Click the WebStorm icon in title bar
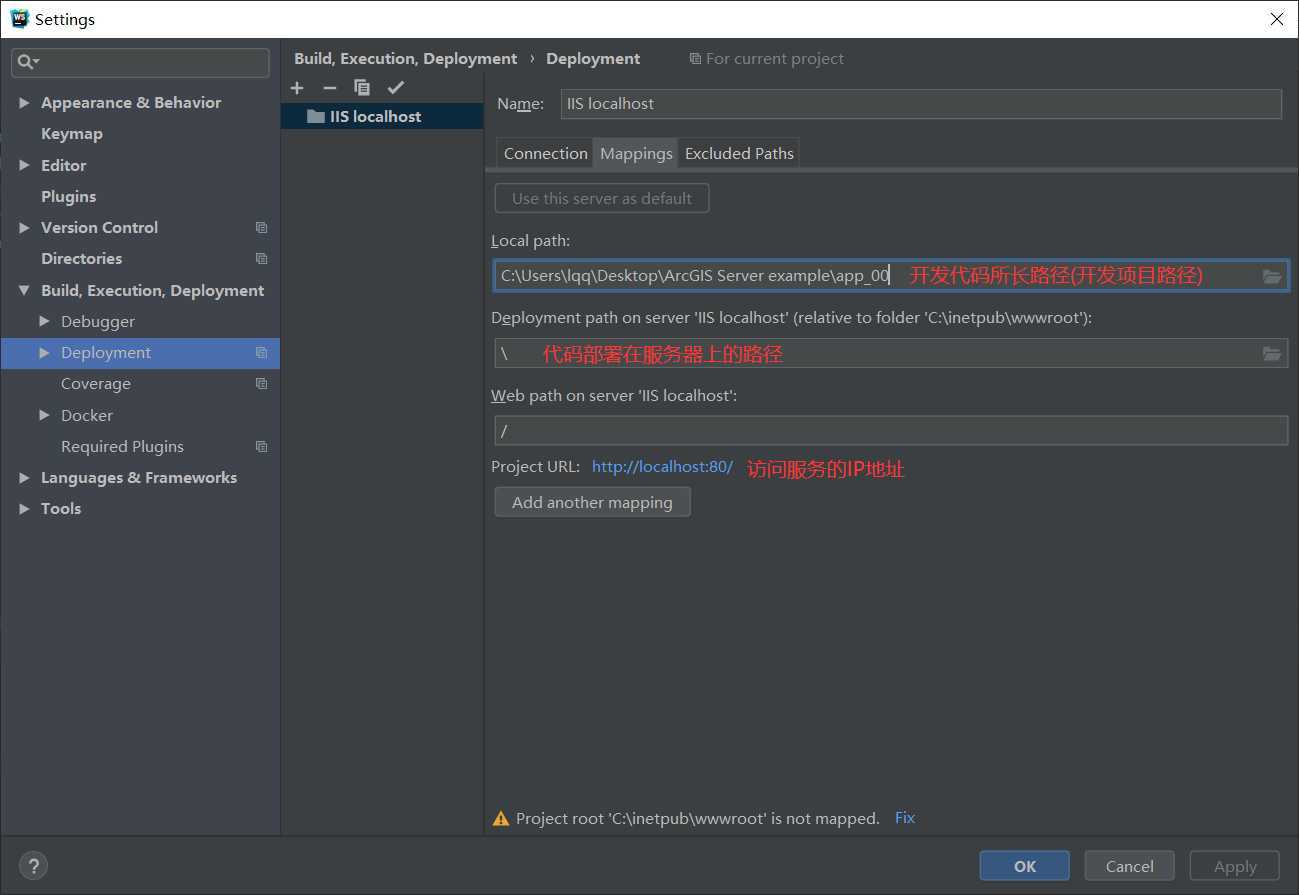The height and width of the screenshot is (895, 1299). coord(19,19)
